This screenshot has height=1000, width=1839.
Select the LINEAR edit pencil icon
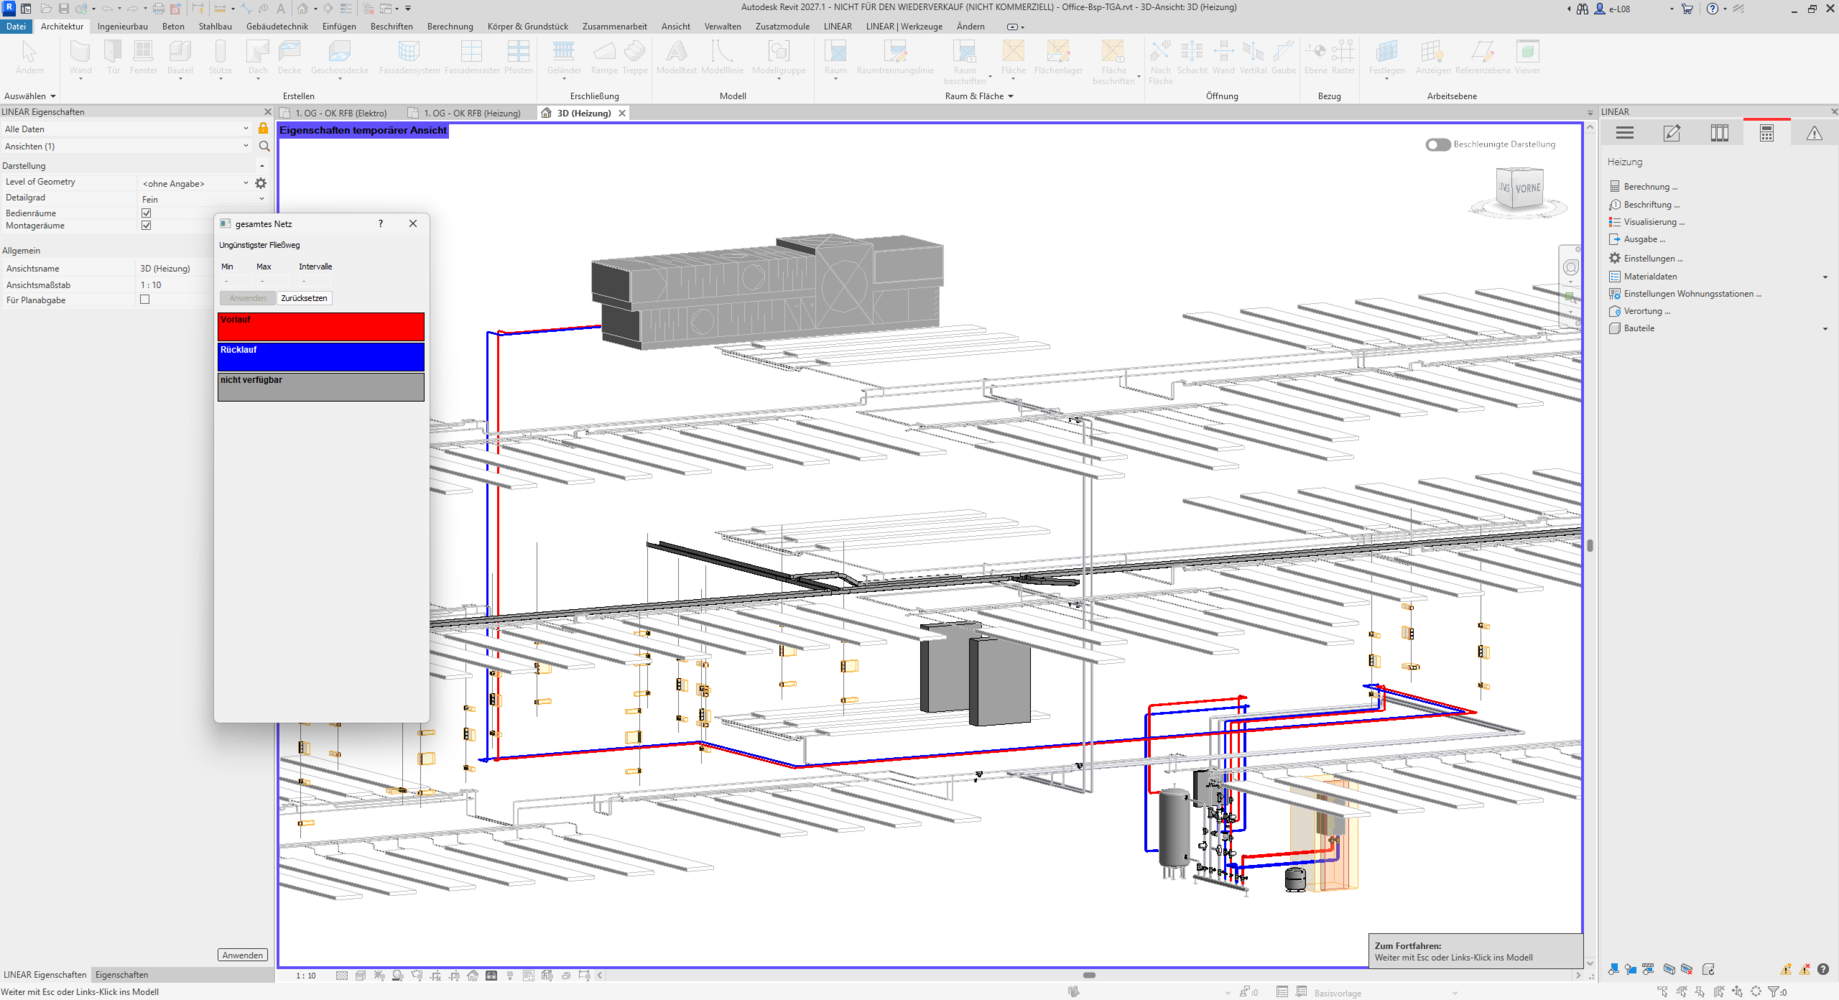point(1671,133)
